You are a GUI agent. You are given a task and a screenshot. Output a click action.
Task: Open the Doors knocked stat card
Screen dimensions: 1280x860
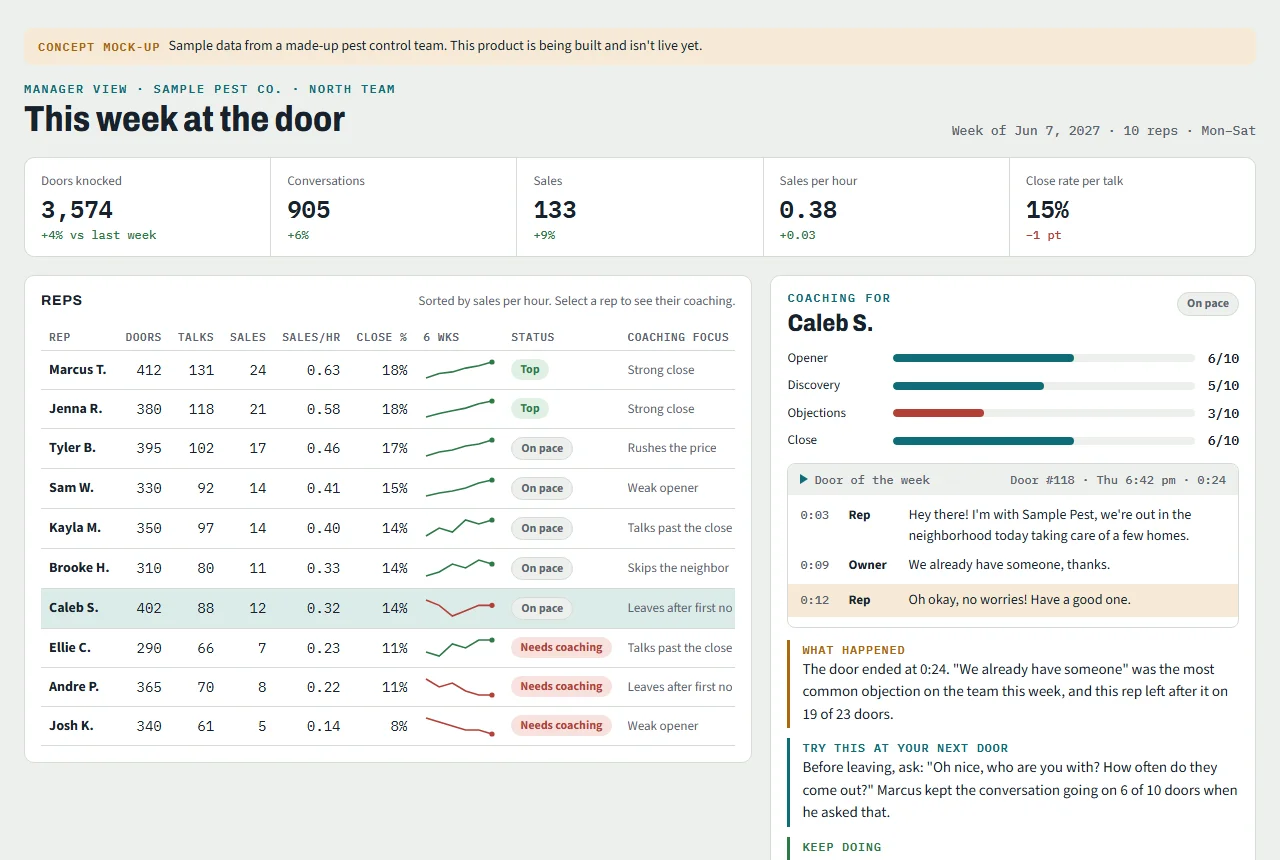click(x=148, y=207)
